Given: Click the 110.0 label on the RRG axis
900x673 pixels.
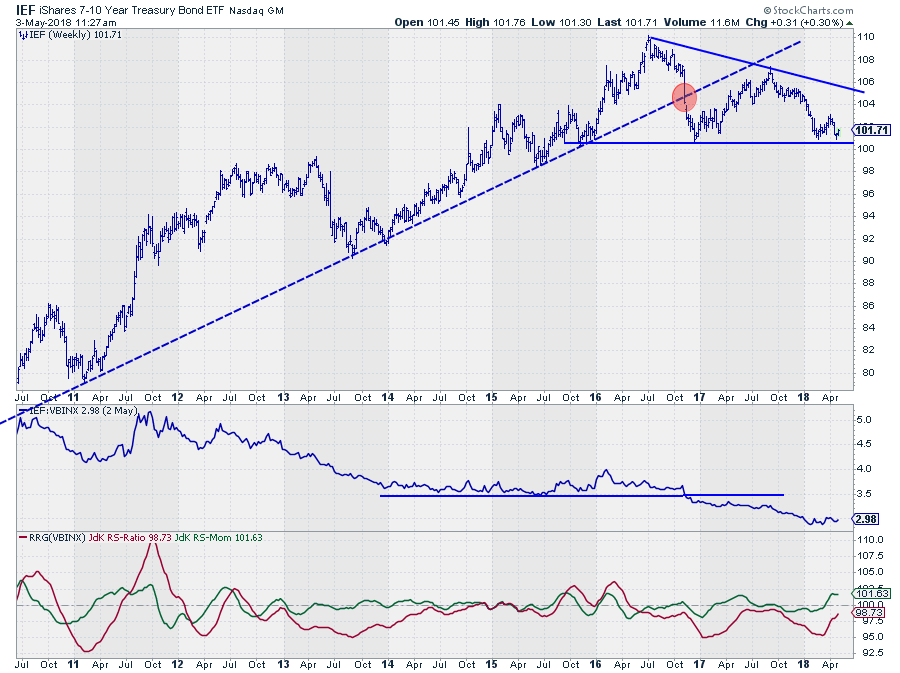Looking at the screenshot, I should pos(870,540).
